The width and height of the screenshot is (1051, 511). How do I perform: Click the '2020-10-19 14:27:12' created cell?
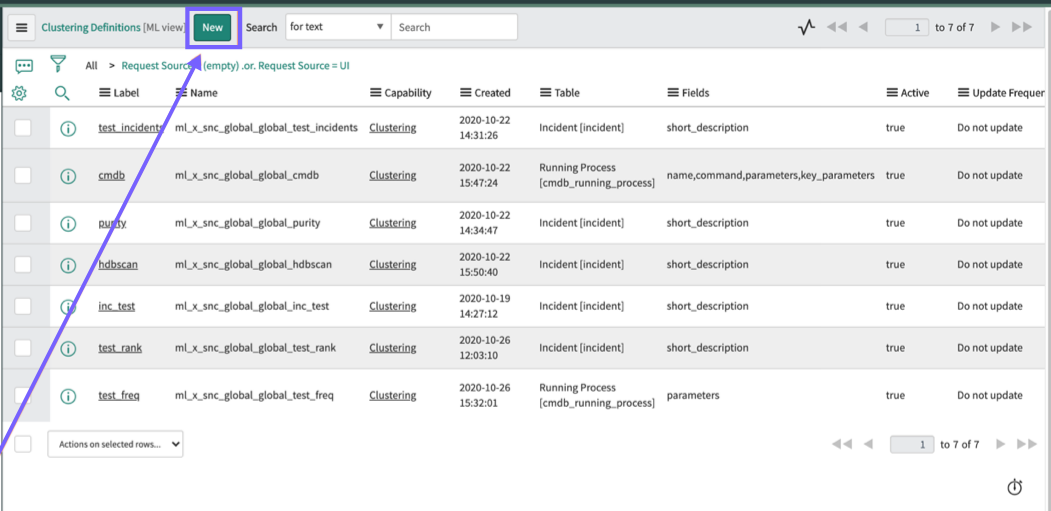tap(485, 306)
